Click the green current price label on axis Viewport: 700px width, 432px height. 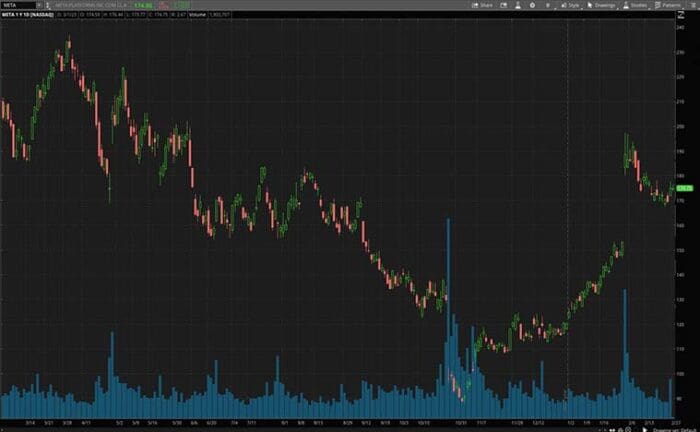[x=685, y=188]
